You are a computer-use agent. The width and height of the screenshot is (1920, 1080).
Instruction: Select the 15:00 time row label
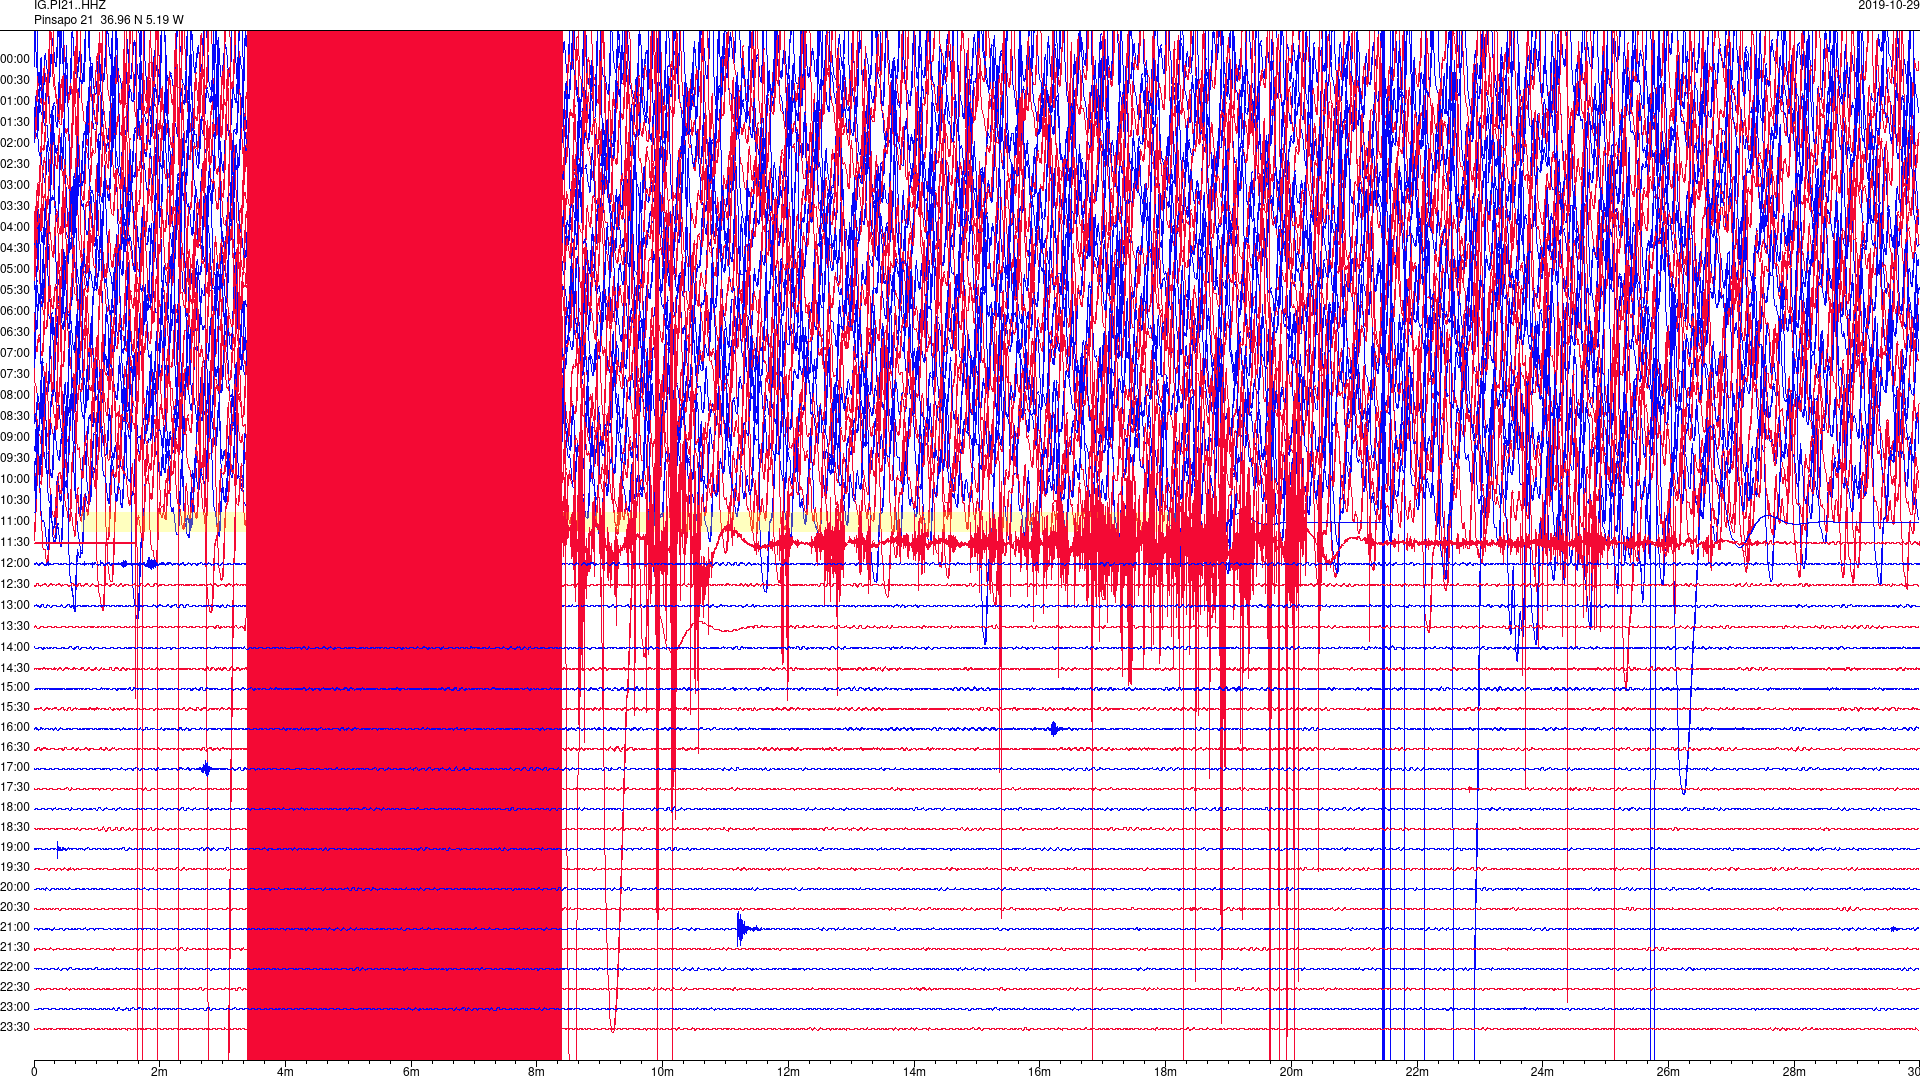point(15,687)
